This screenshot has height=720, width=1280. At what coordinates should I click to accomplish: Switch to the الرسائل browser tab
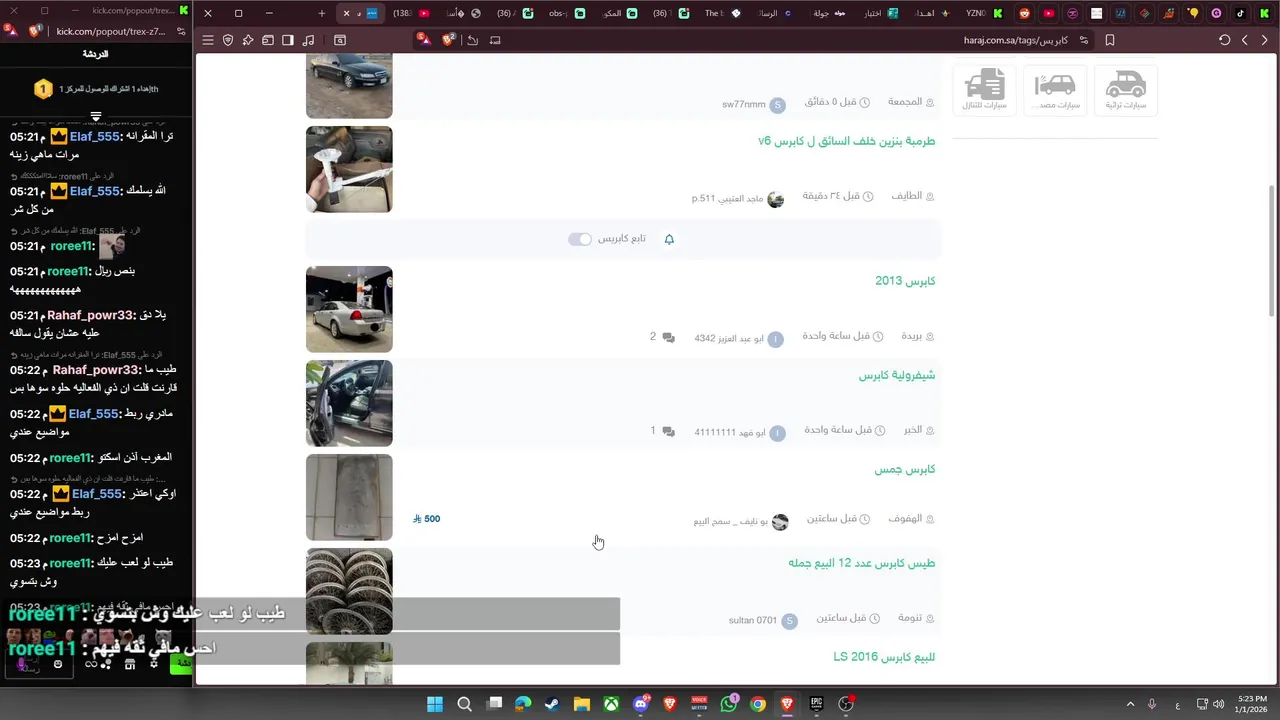tap(774, 13)
